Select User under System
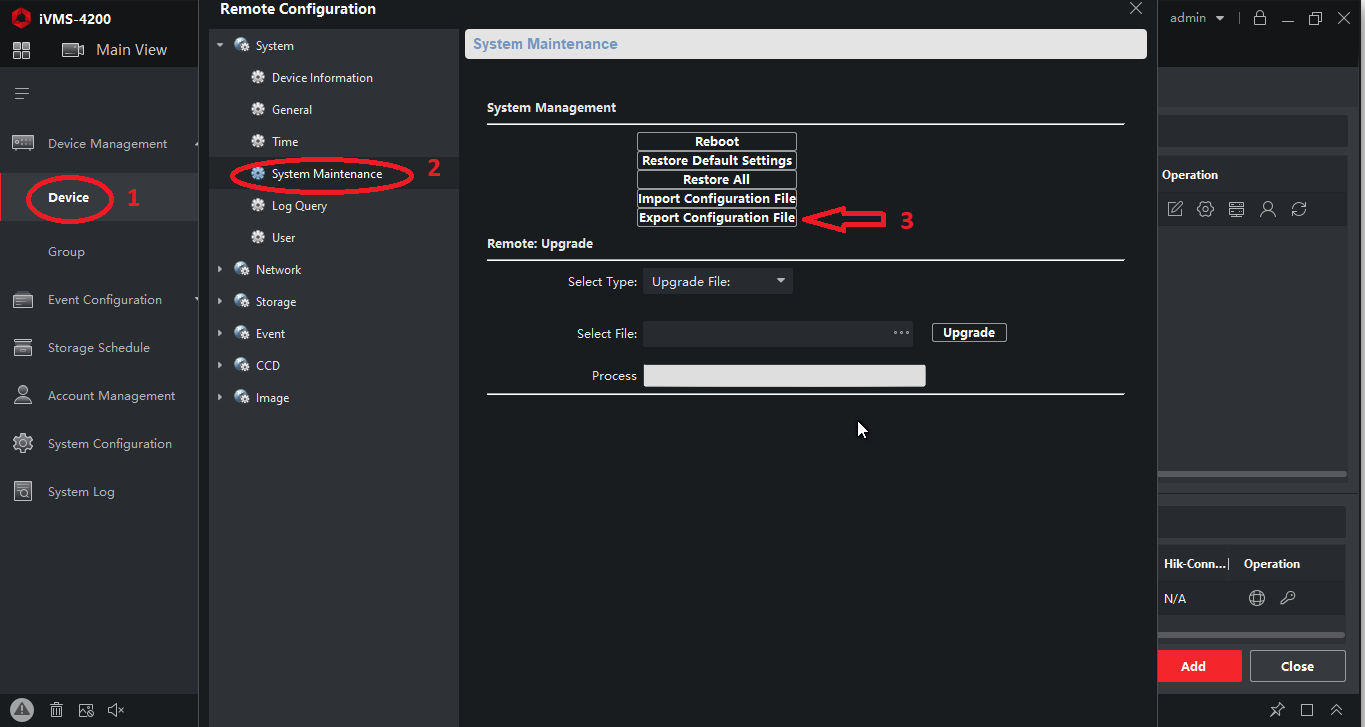Image resolution: width=1365 pixels, height=727 pixels. pos(284,238)
